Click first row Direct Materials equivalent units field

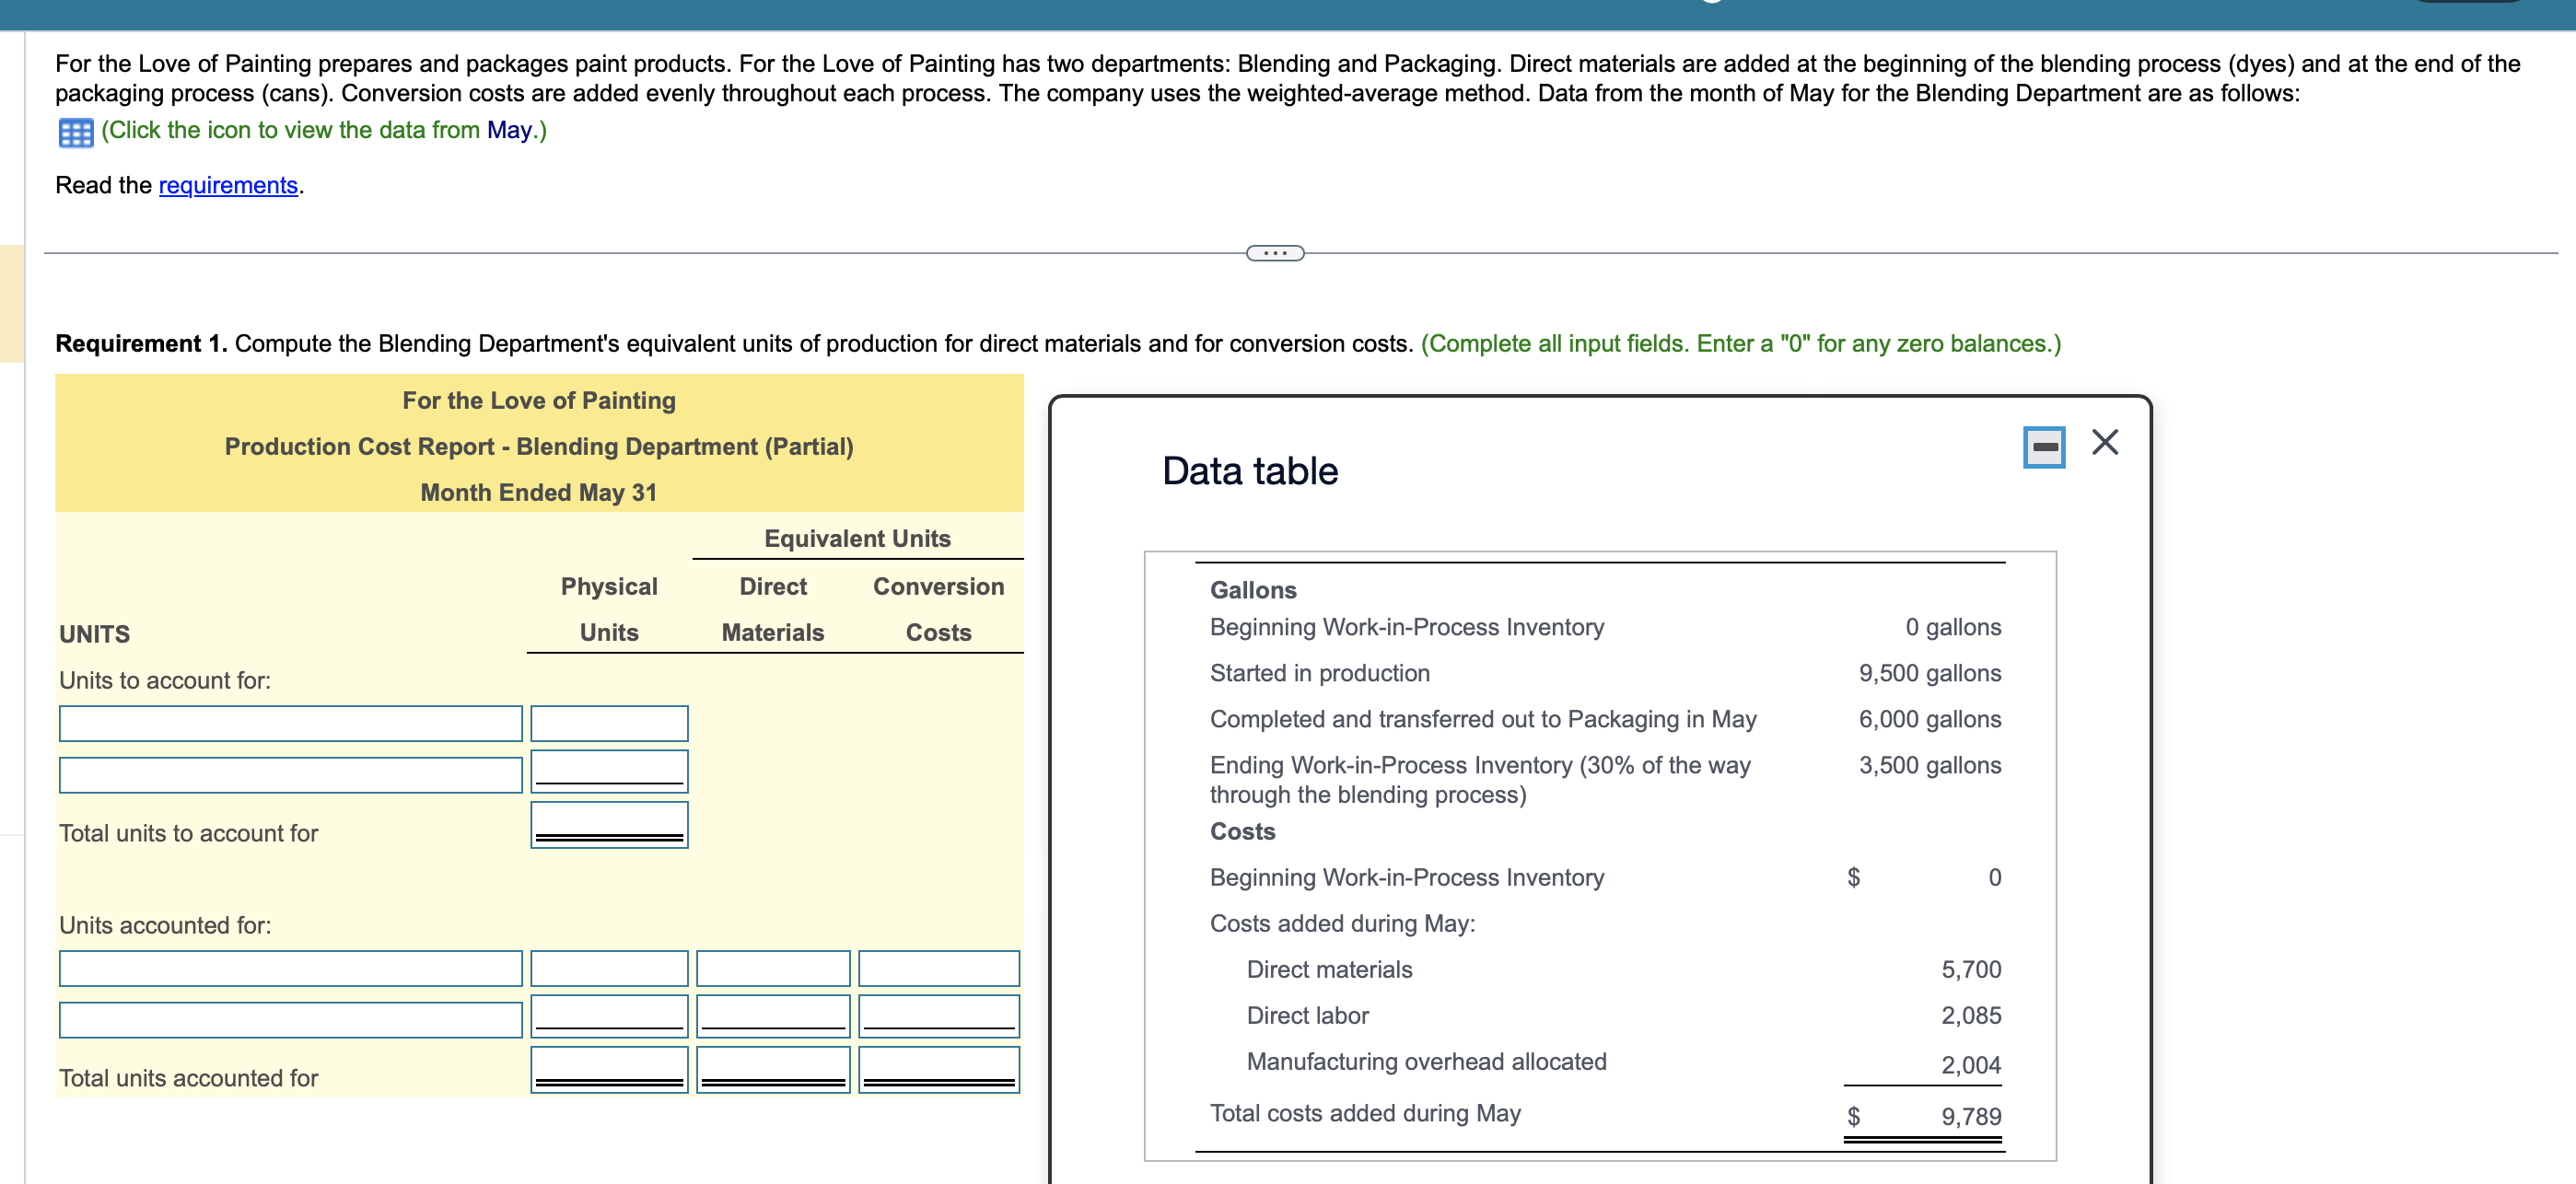tap(772, 968)
